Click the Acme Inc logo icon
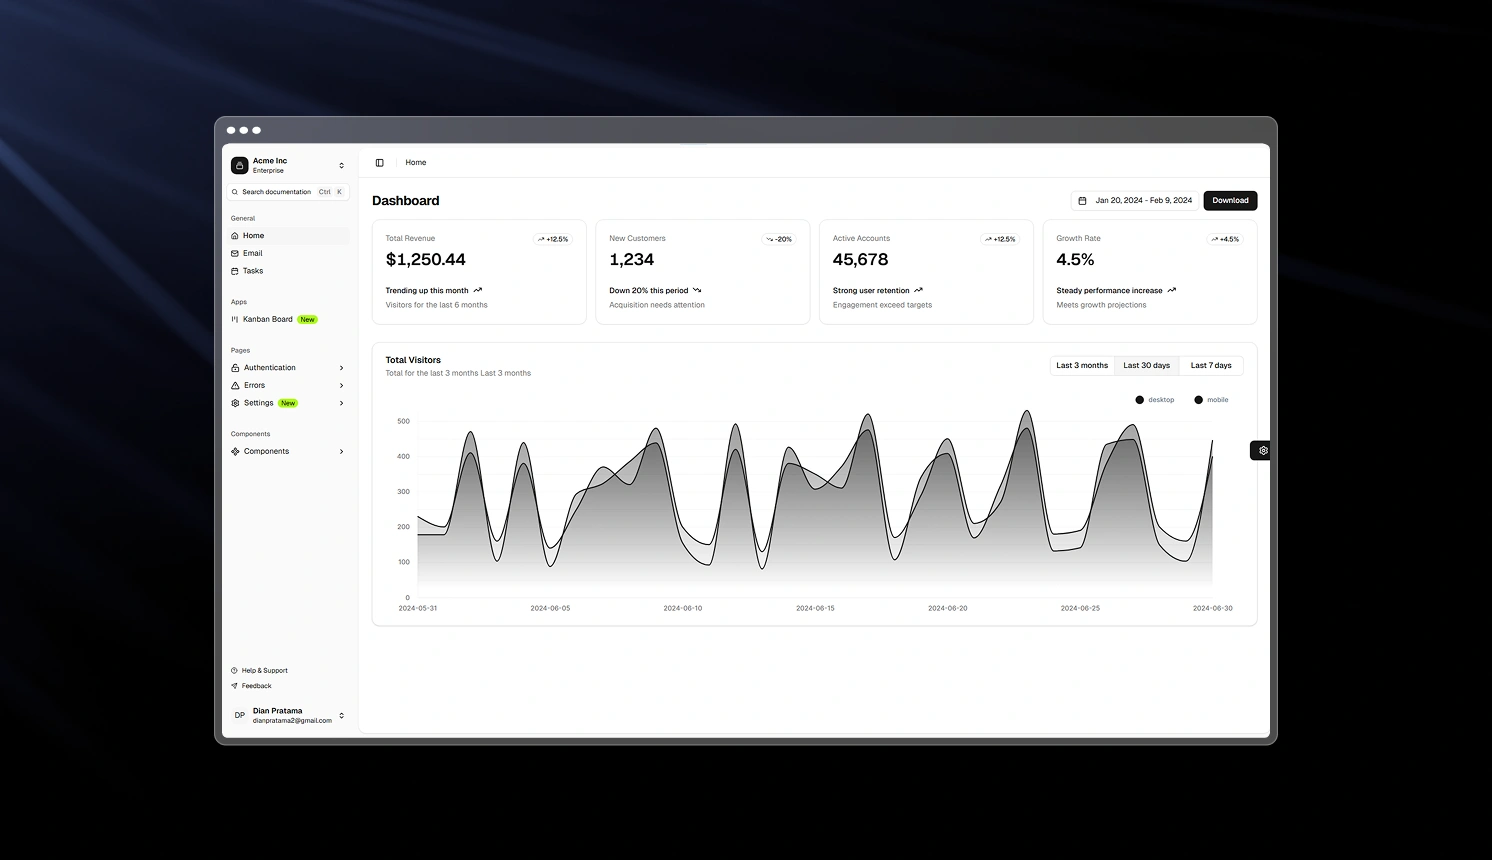 239,165
